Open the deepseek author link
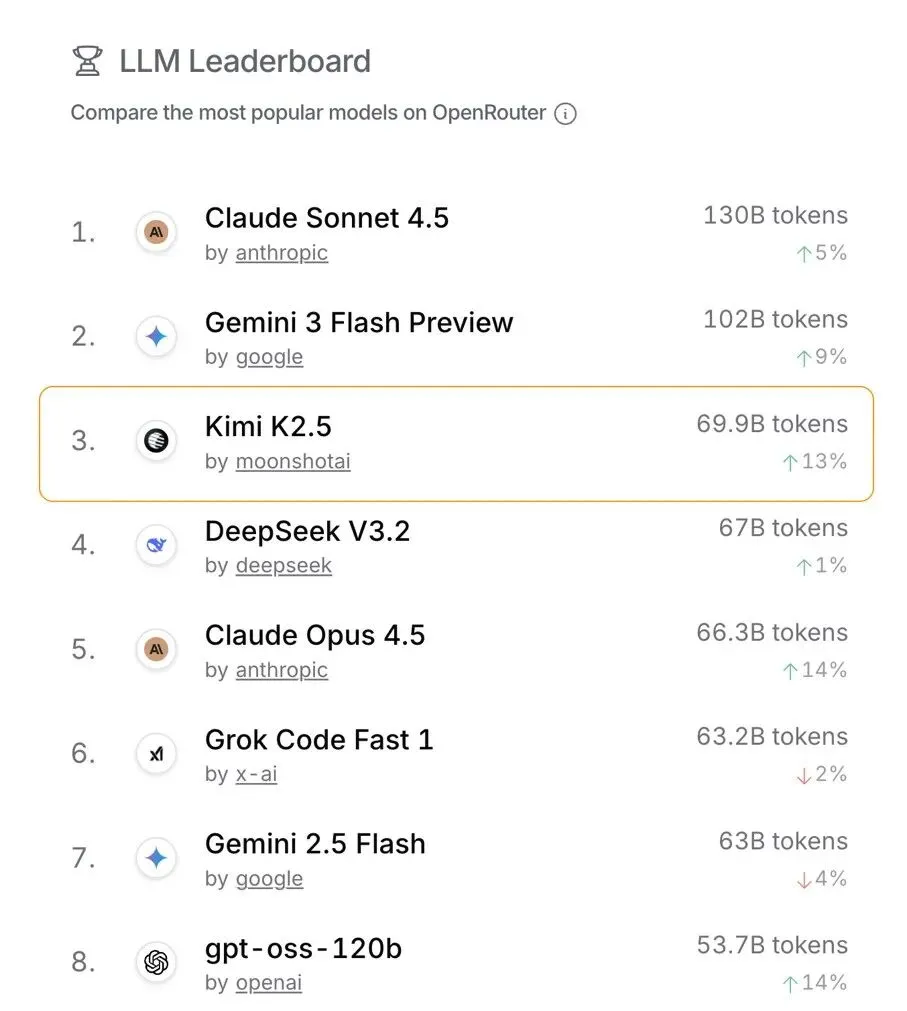Screen dimensions: 907x1011 (x=283, y=566)
